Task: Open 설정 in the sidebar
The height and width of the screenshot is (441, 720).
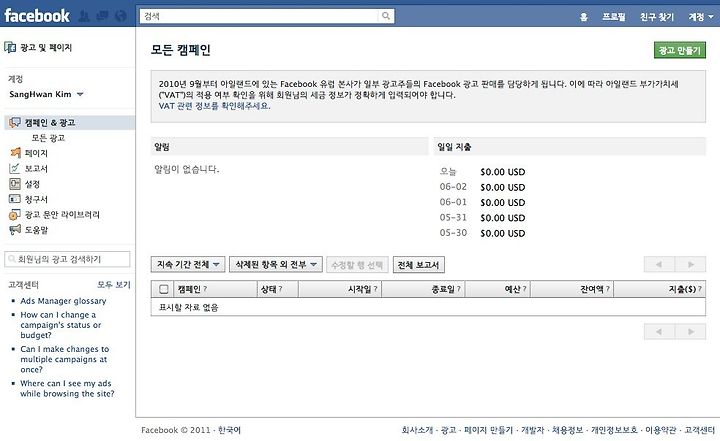Action: [x=32, y=184]
